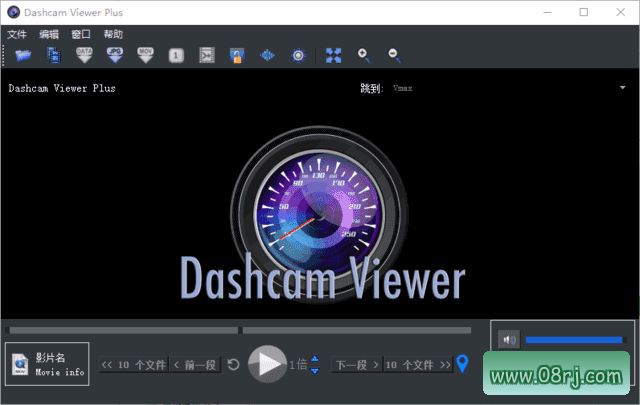Decrease playback speed with down arrow
This screenshot has height=405, width=640.
(314, 371)
